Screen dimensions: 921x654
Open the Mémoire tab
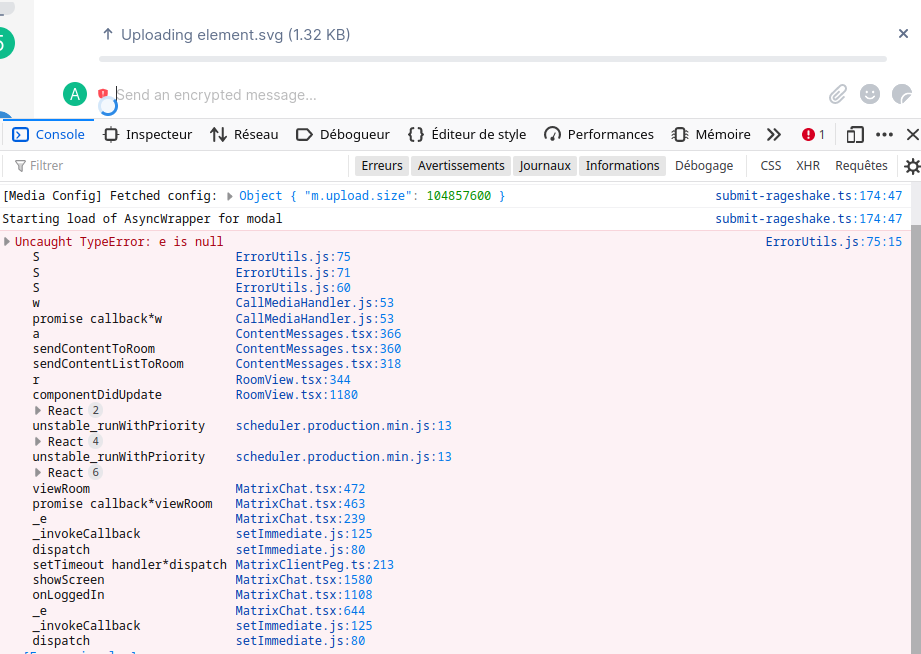point(711,135)
